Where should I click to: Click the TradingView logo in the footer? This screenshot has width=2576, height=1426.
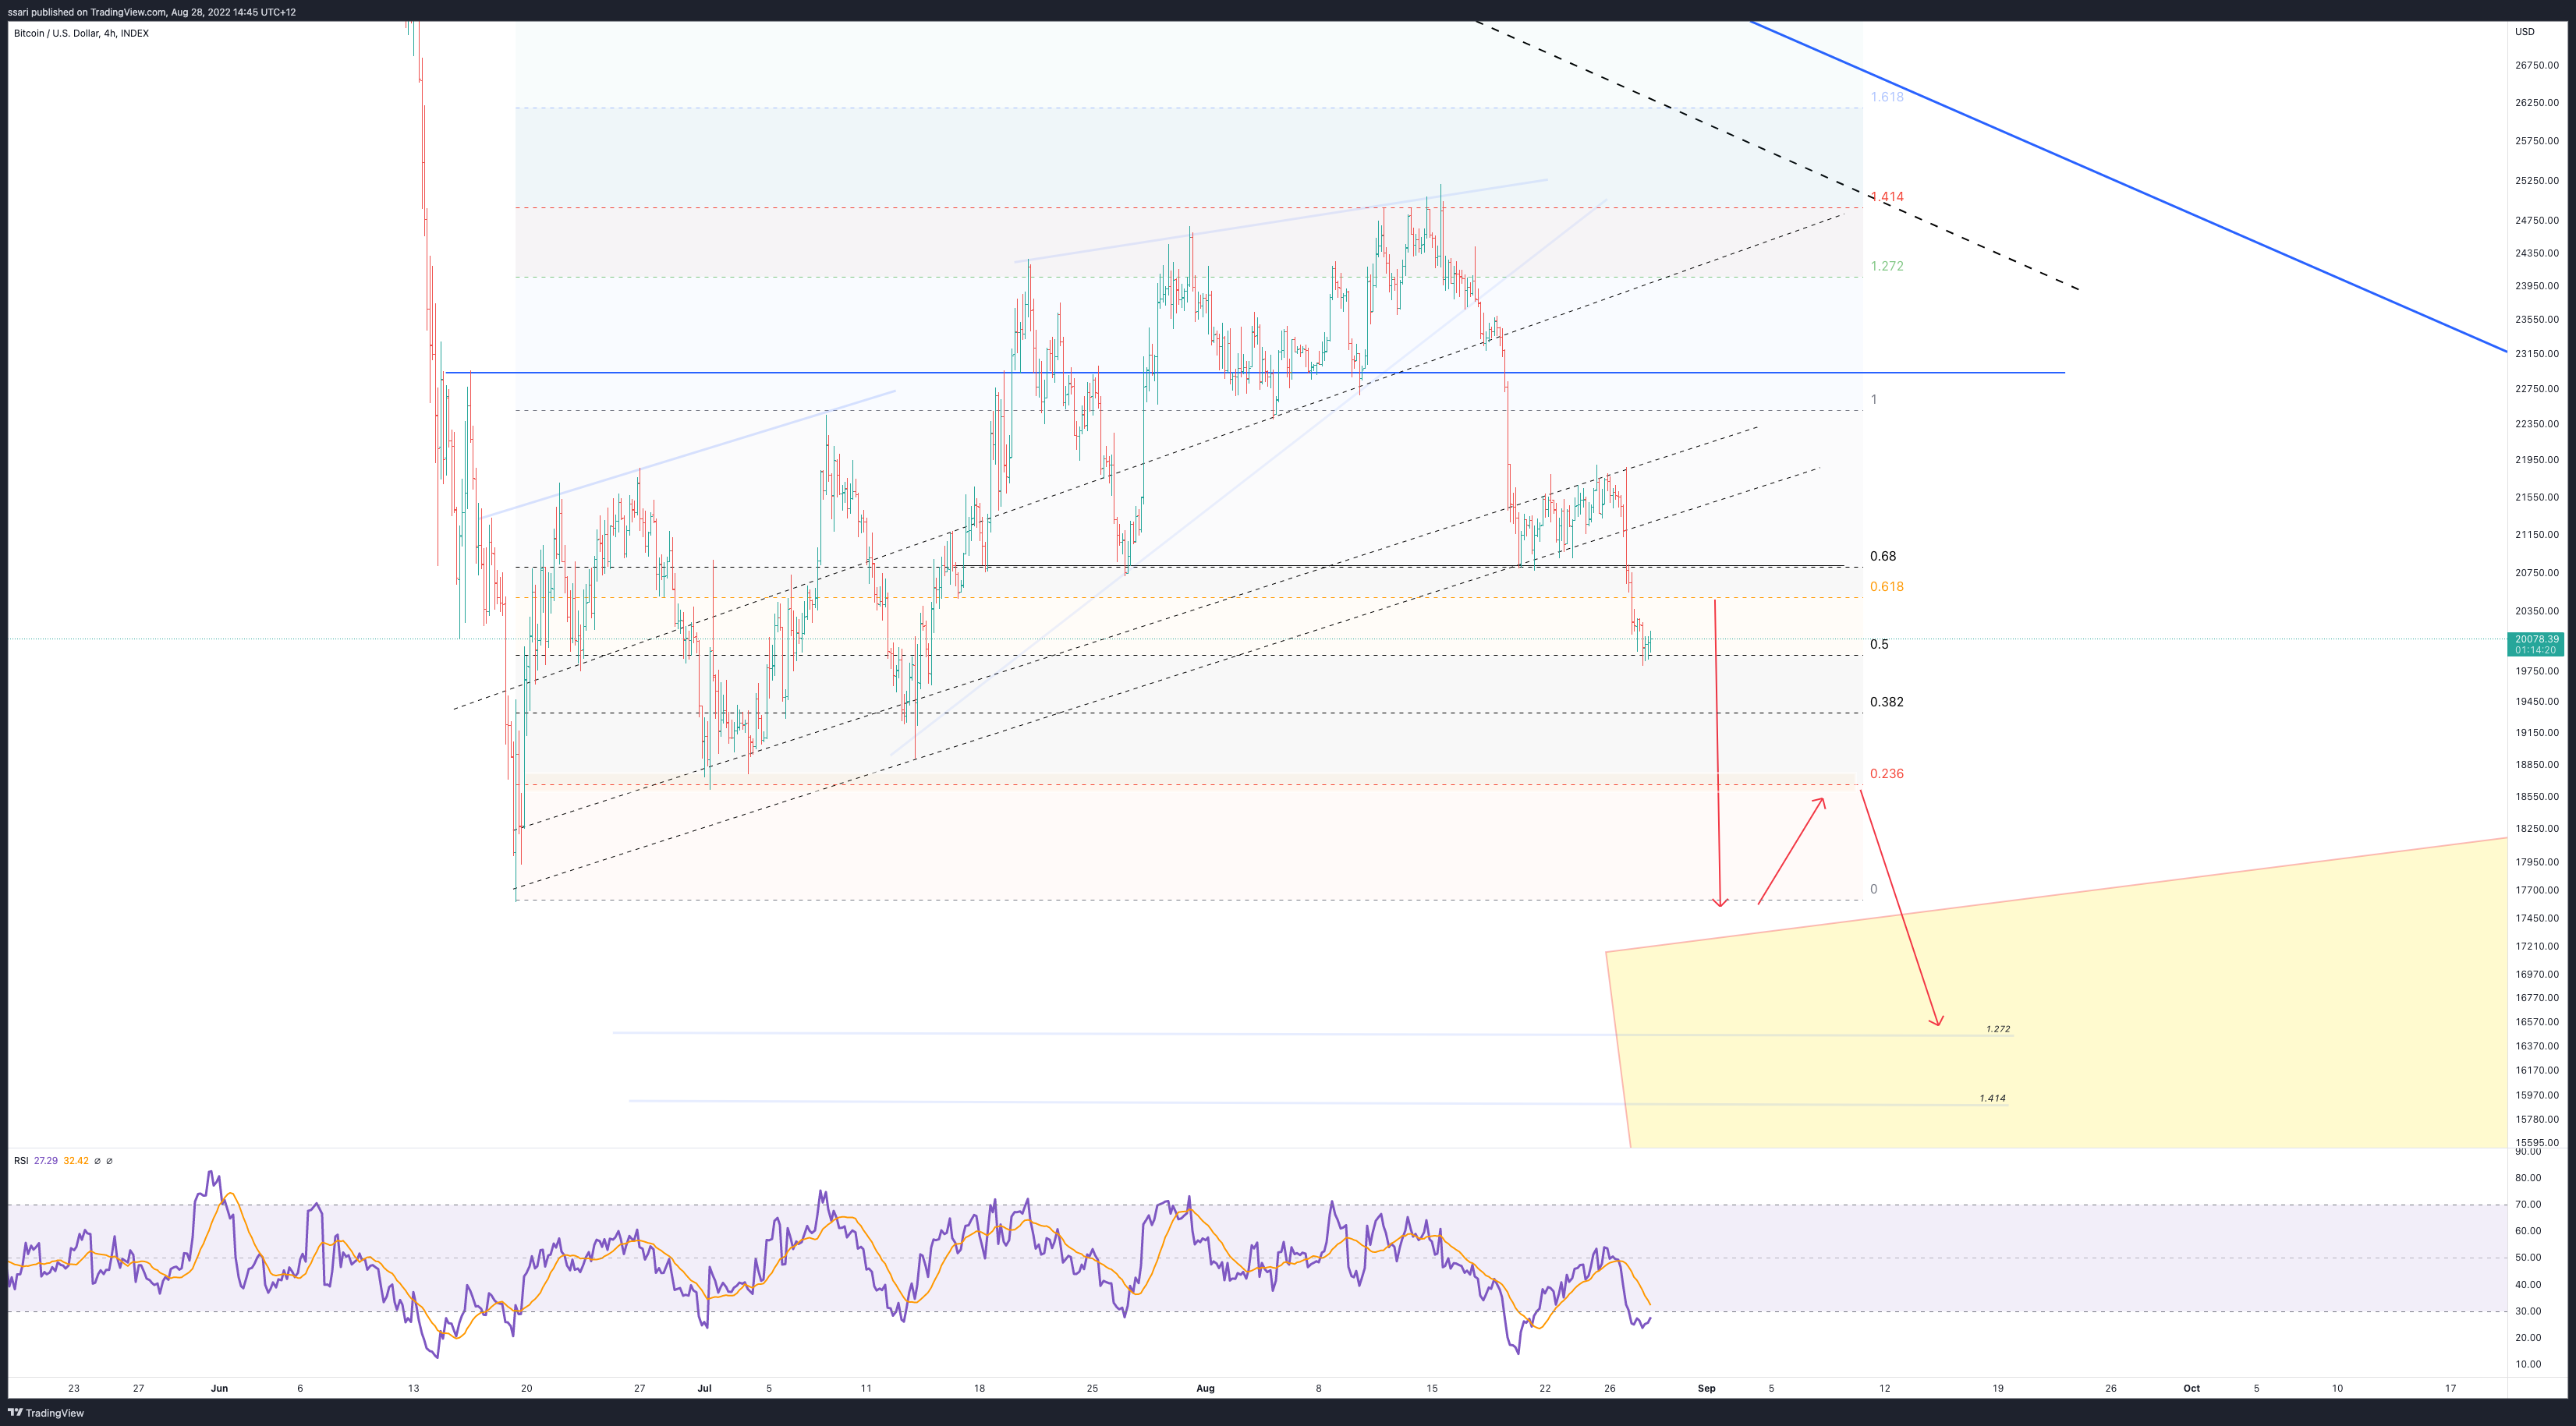pos(46,1413)
